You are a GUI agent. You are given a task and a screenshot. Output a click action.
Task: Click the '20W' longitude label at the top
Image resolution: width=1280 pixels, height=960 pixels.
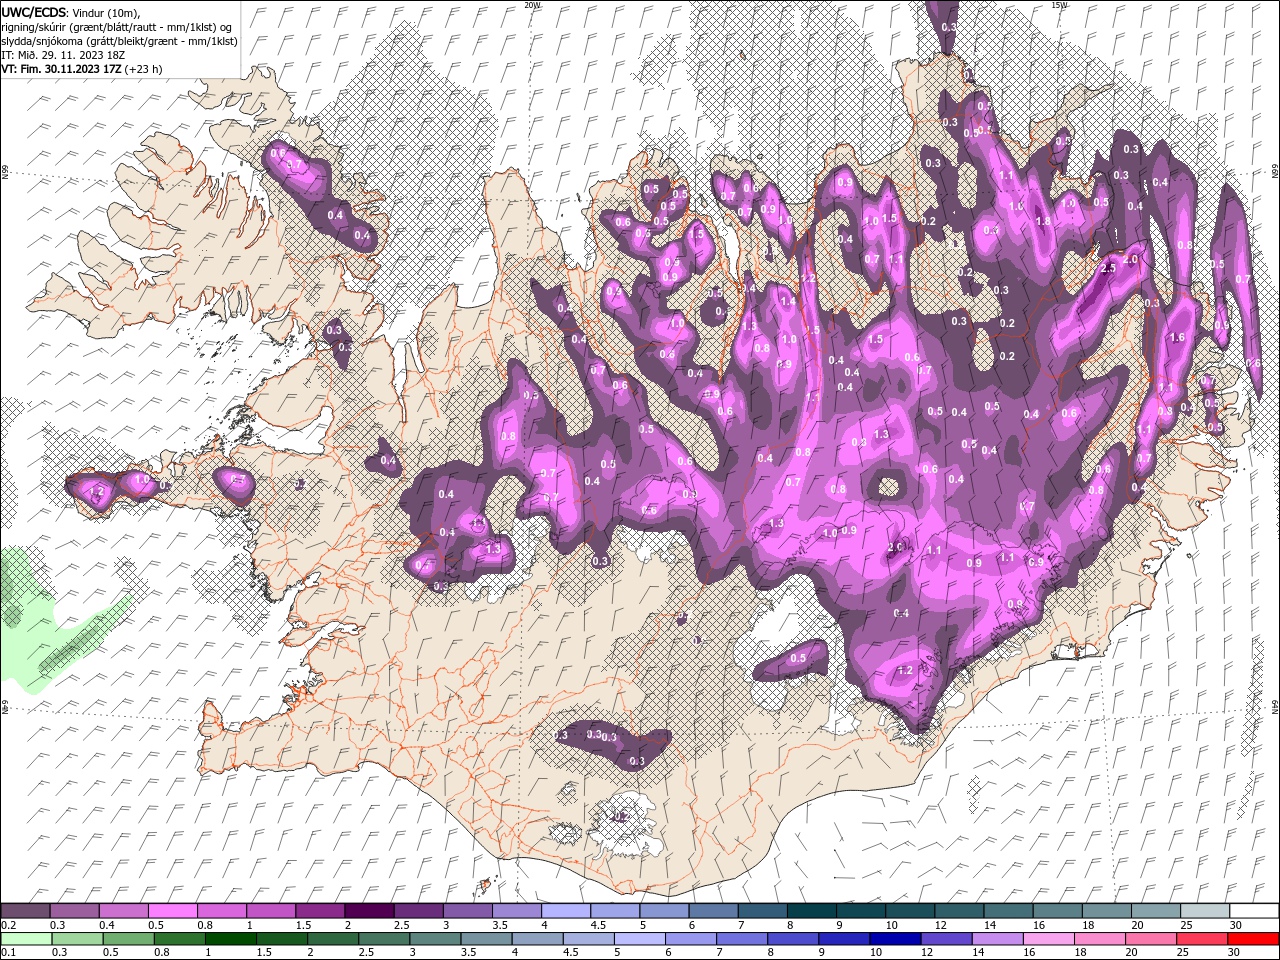coord(532,5)
